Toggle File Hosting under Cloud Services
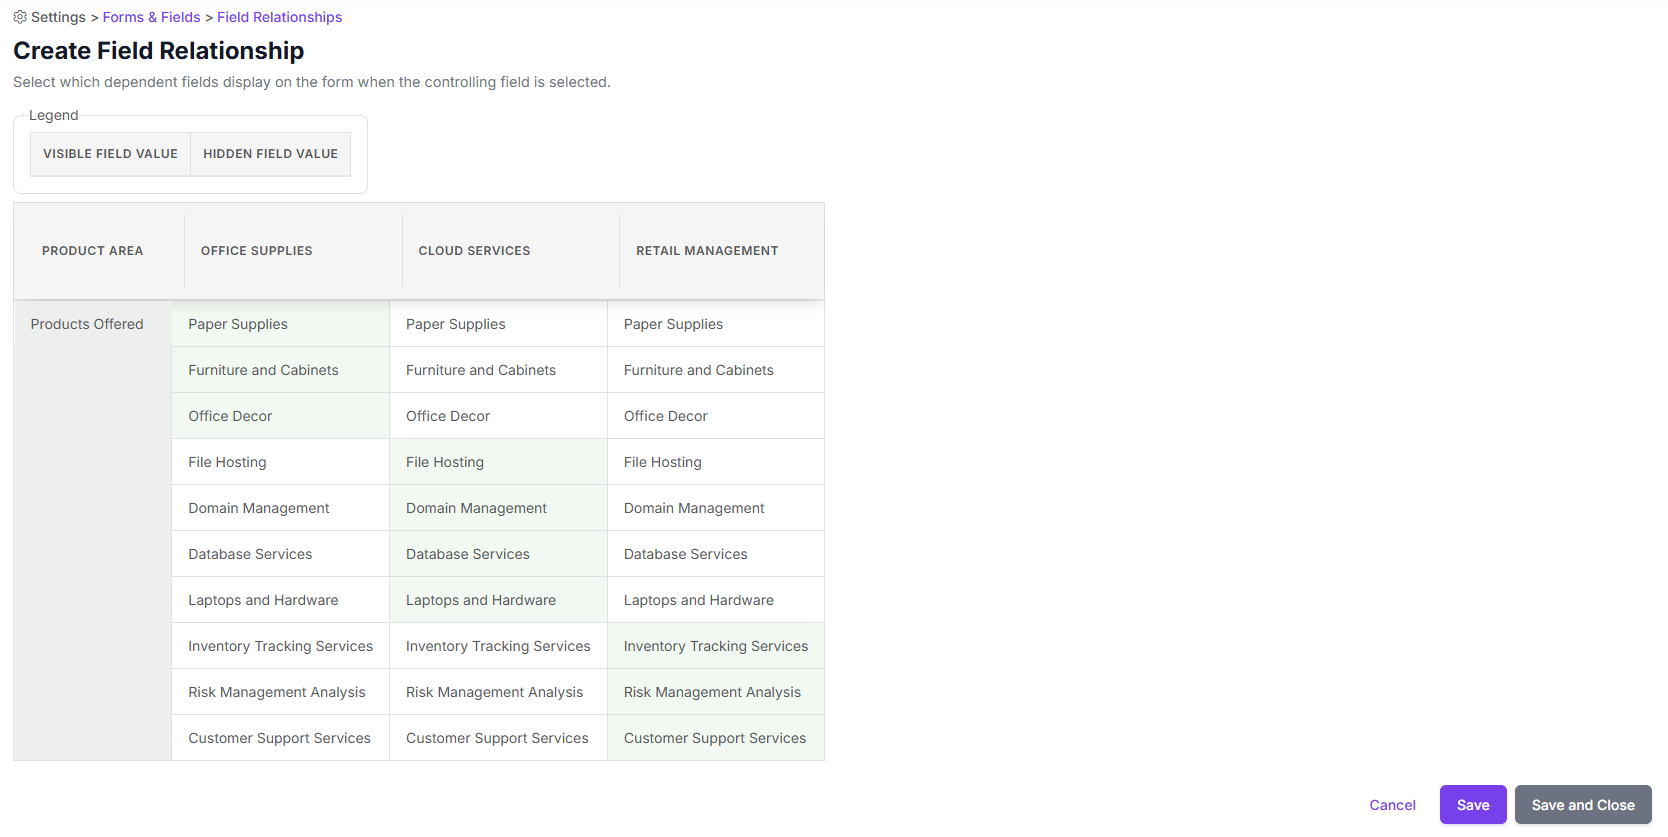 [x=498, y=462]
